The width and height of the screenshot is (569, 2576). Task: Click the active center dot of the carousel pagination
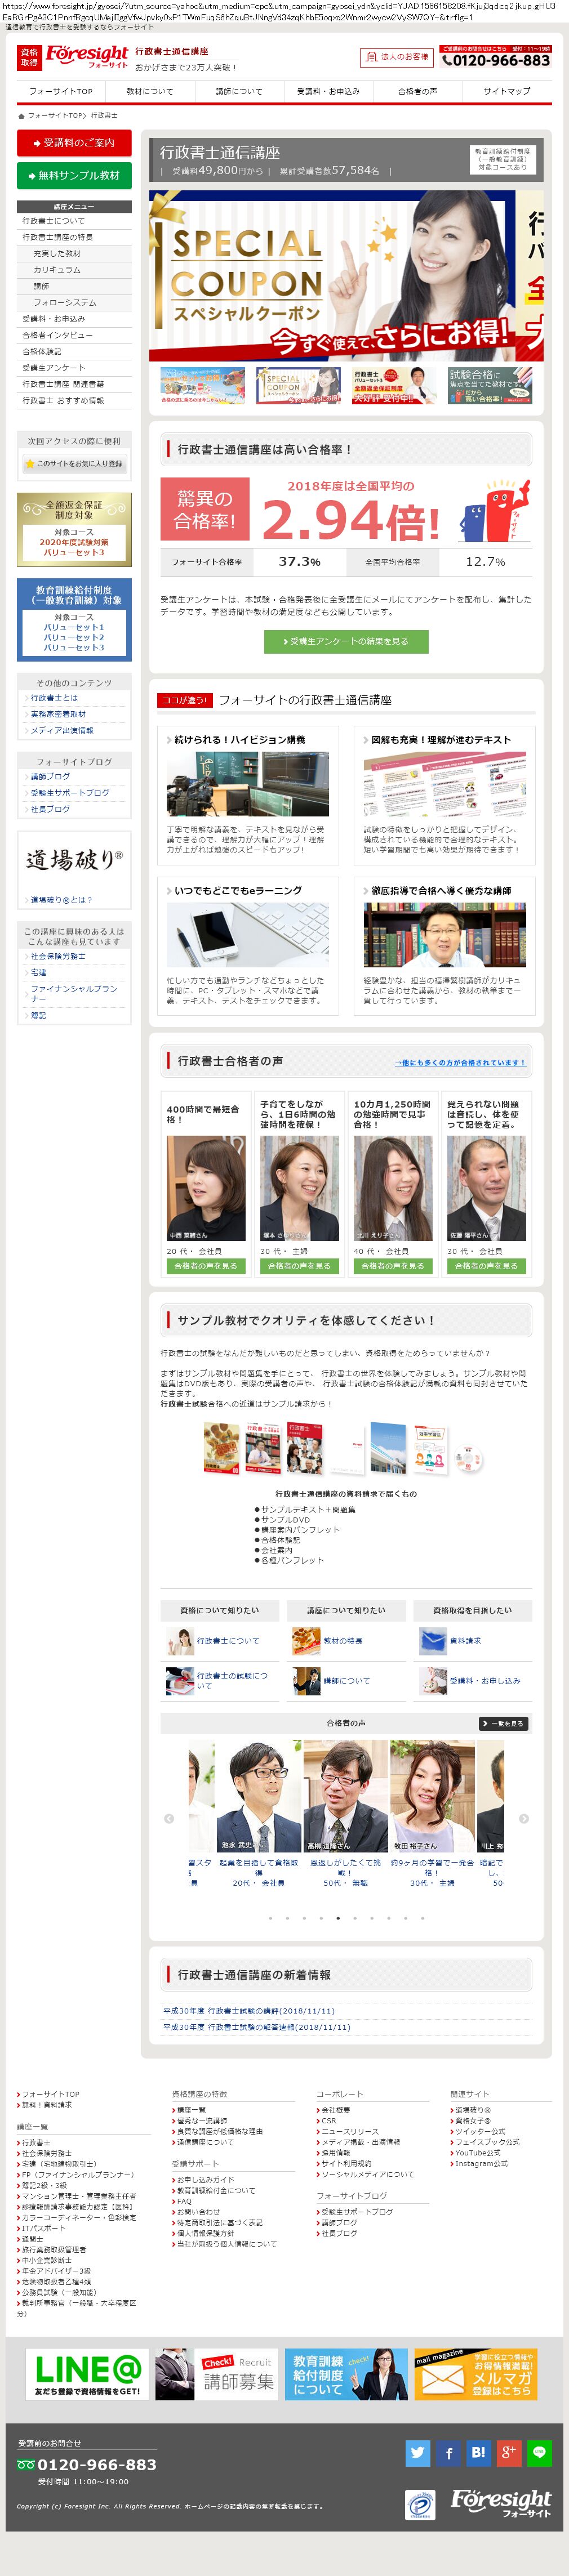click(338, 1918)
